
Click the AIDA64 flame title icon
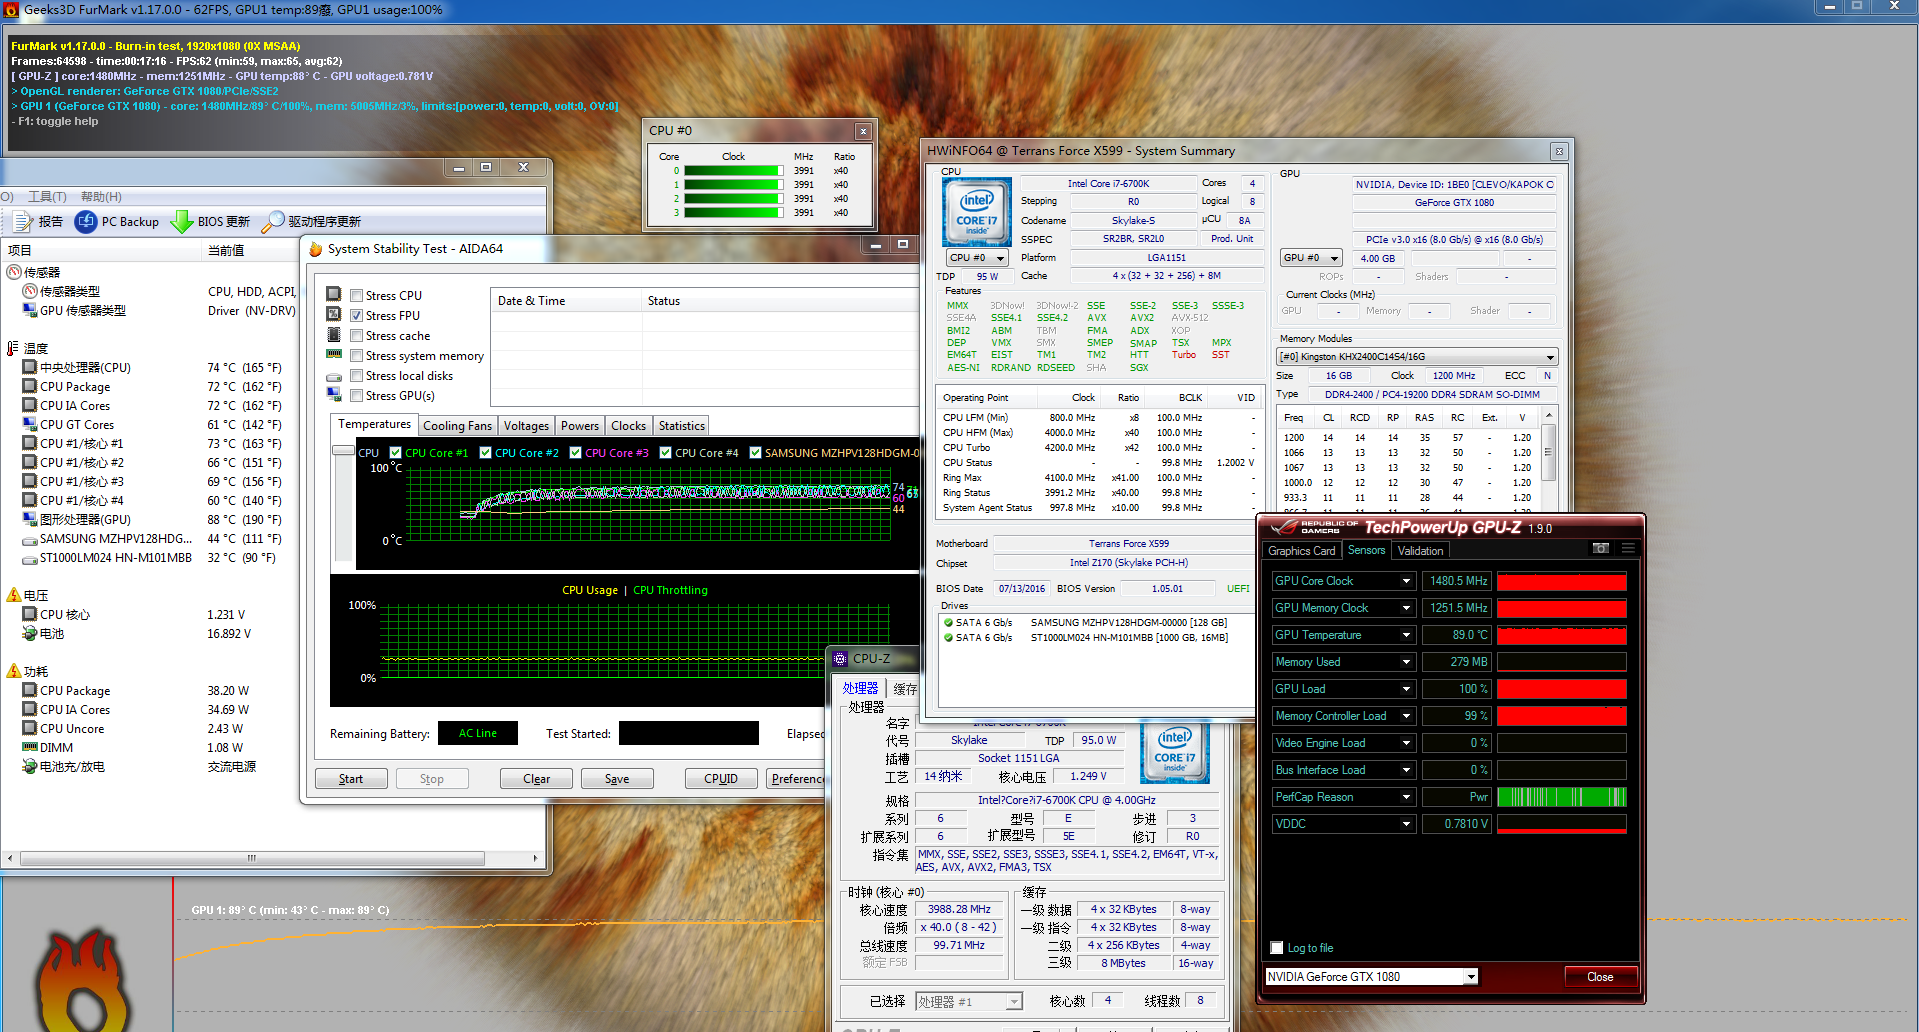coord(316,249)
